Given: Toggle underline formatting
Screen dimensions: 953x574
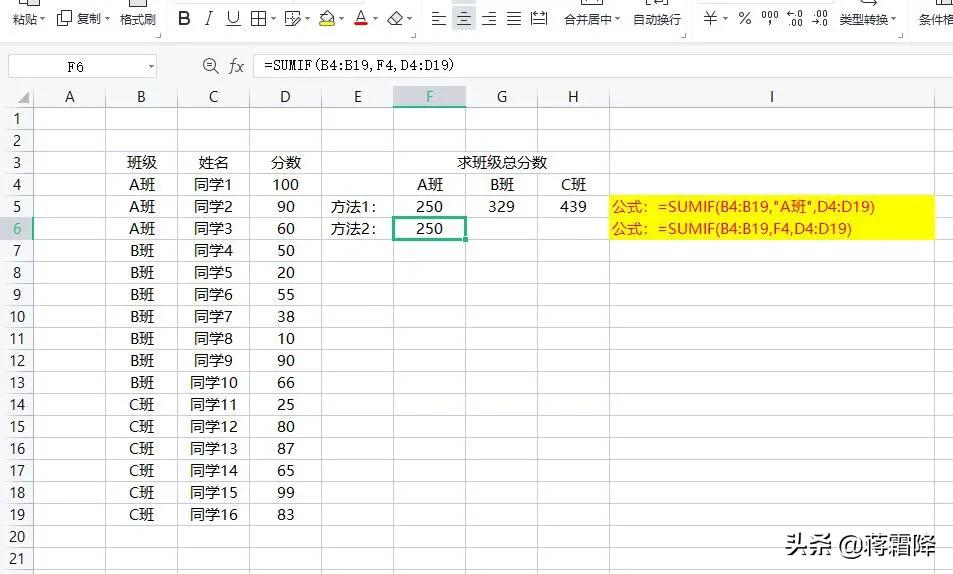Looking at the screenshot, I should pyautogui.click(x=233, y=19).
